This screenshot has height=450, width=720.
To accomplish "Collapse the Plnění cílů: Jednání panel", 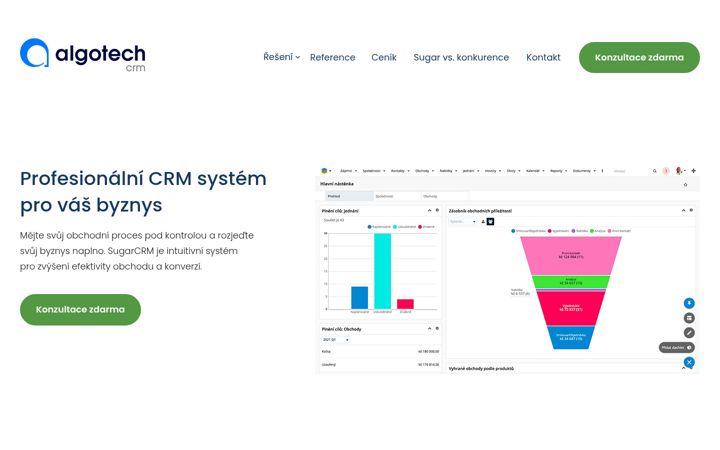I will tap(429, 210).
